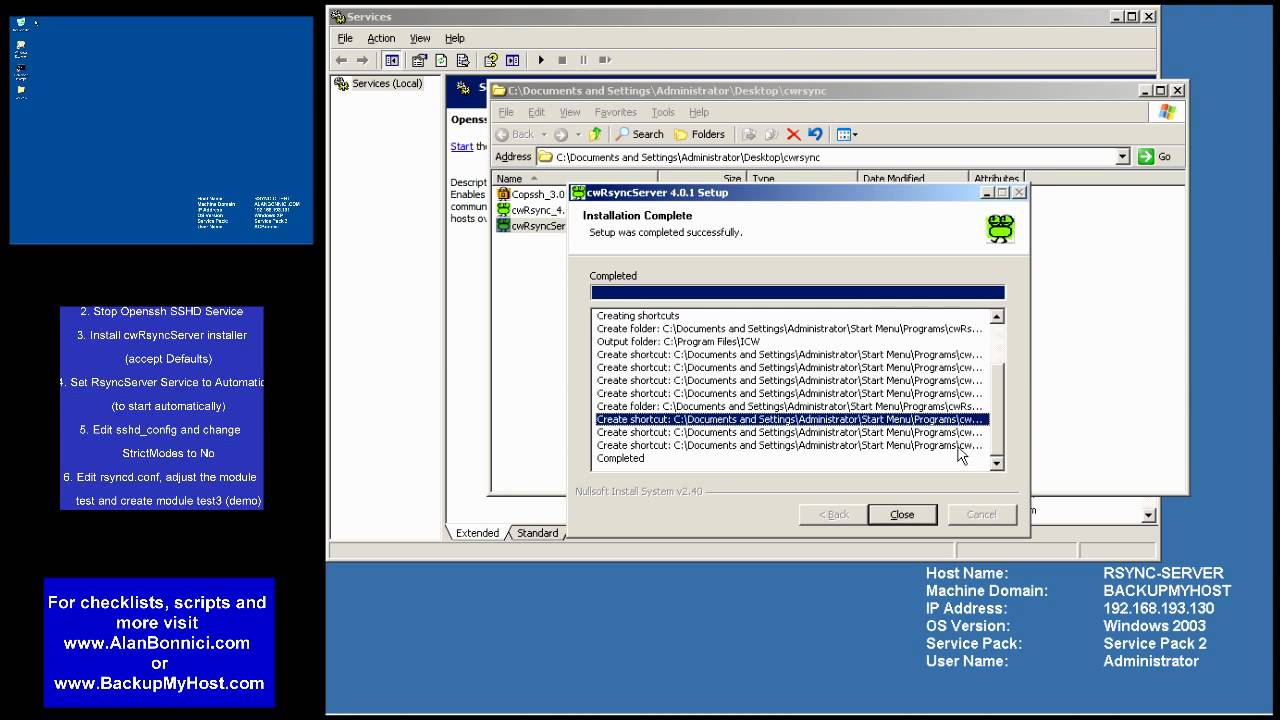This screenshot has width=1280, height=720.
Task: Click scroll down arrow of install log
Action: [x=996, y=463]
